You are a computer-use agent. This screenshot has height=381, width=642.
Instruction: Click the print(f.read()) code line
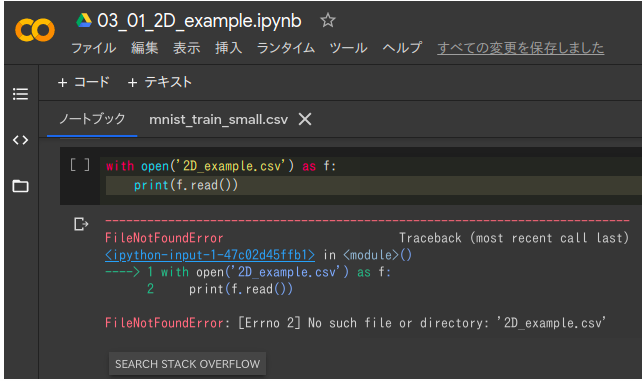(186, 185)
